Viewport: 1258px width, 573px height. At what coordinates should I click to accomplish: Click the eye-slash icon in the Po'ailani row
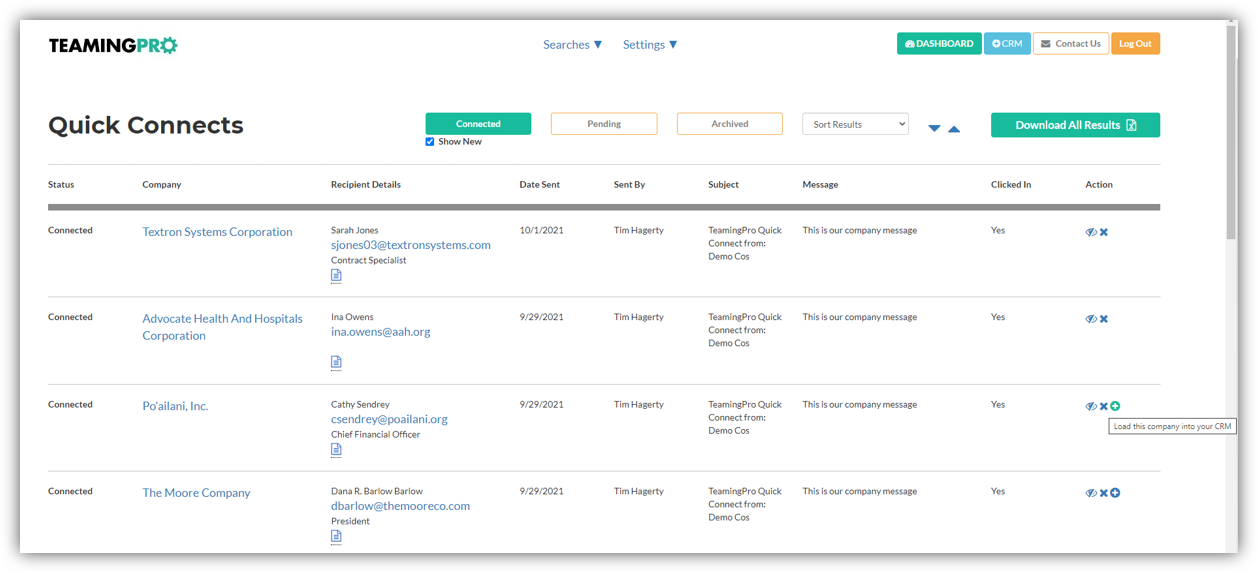(1091, 406)
